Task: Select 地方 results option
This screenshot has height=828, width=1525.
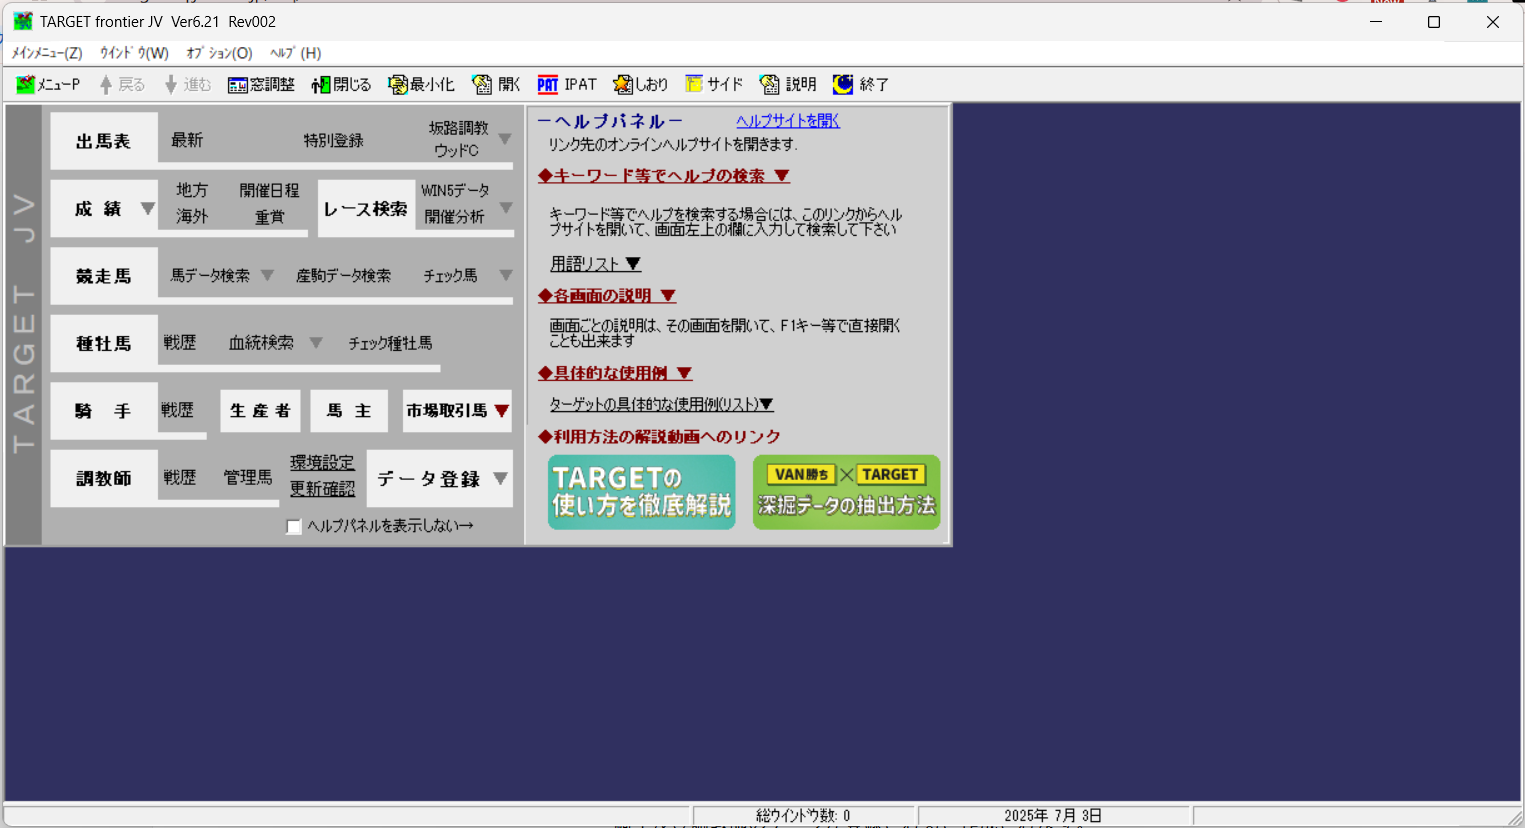Action: (x=192, y=190)
